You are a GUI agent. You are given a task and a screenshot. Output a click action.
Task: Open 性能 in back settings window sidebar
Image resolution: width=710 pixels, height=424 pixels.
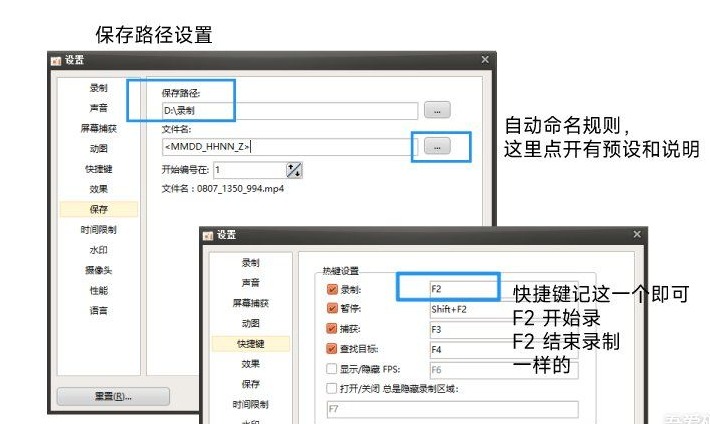tap(98, 290)
